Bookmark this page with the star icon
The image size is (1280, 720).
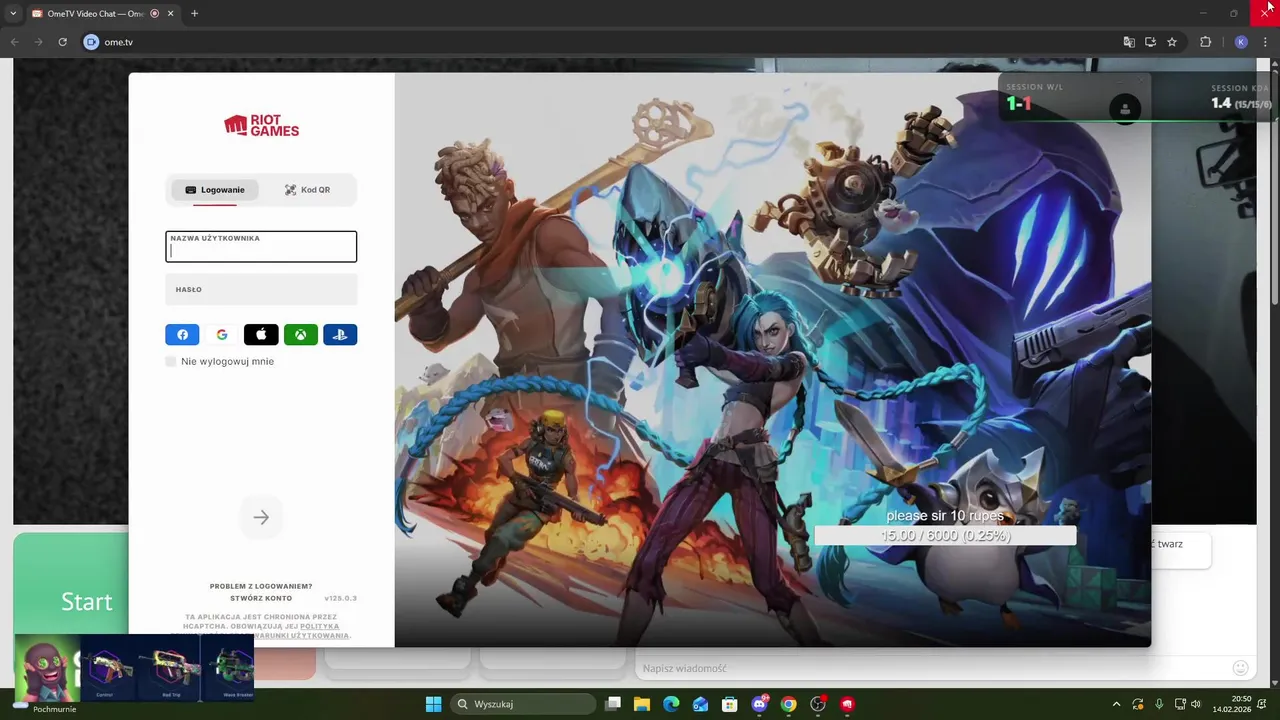(x=1172, y=42)
